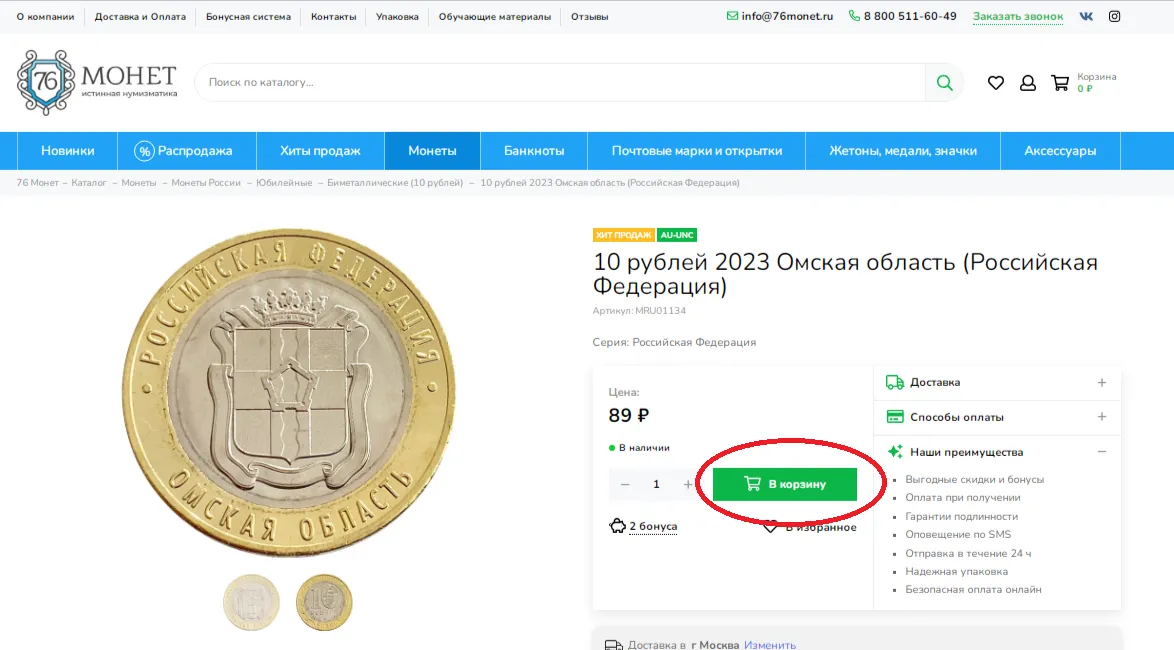Open the Банкноты menu tab
1174x650 pixels.
coord(534,151)
